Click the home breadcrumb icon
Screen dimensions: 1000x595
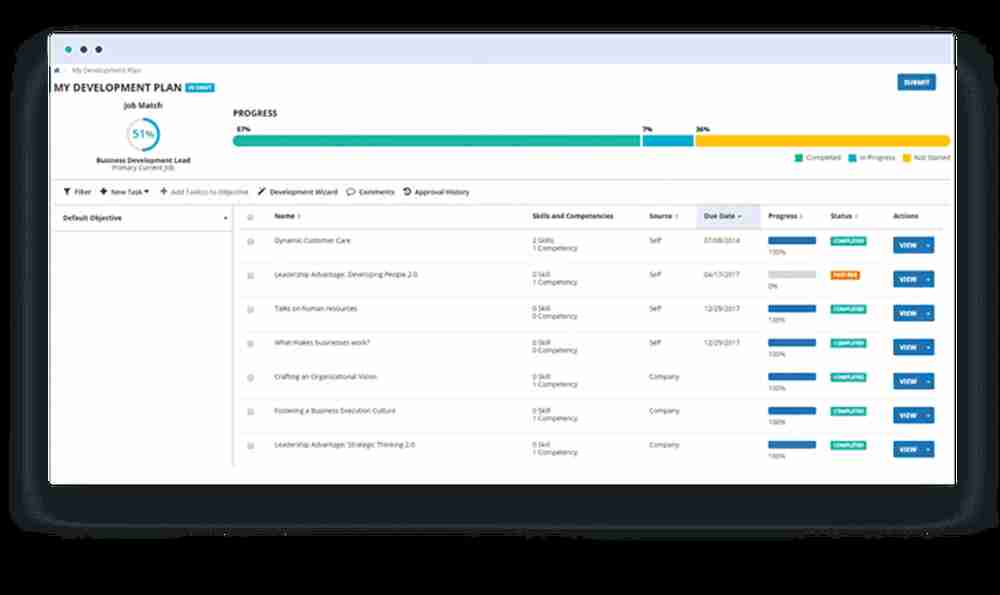coord(57,70)
